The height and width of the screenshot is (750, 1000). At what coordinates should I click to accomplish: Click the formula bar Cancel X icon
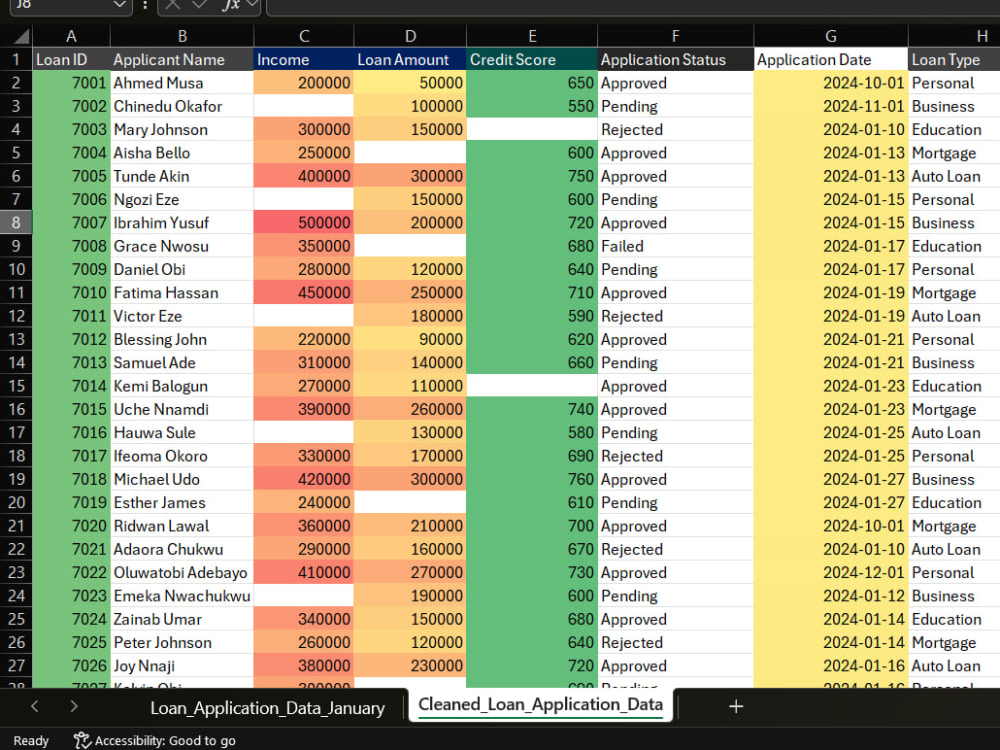172,4
